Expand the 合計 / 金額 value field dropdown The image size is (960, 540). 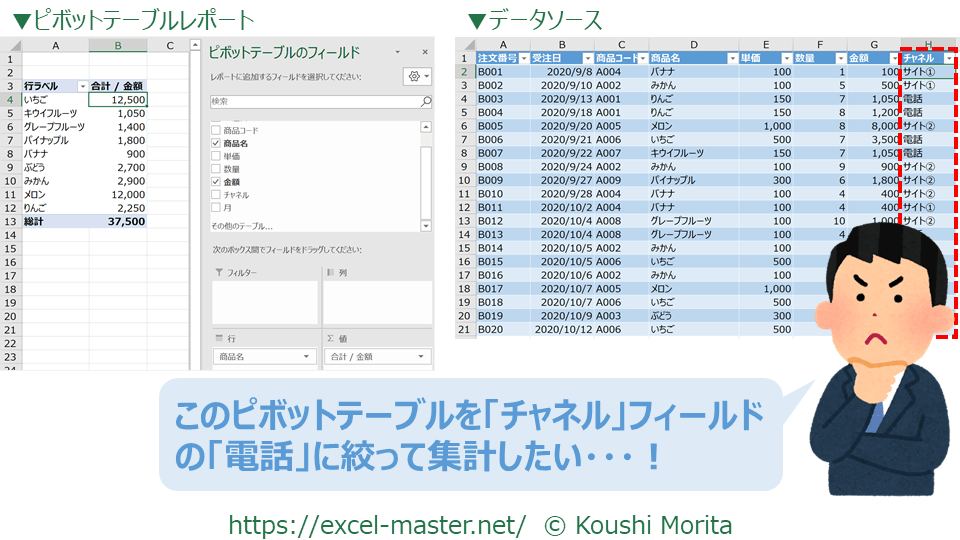419,357
